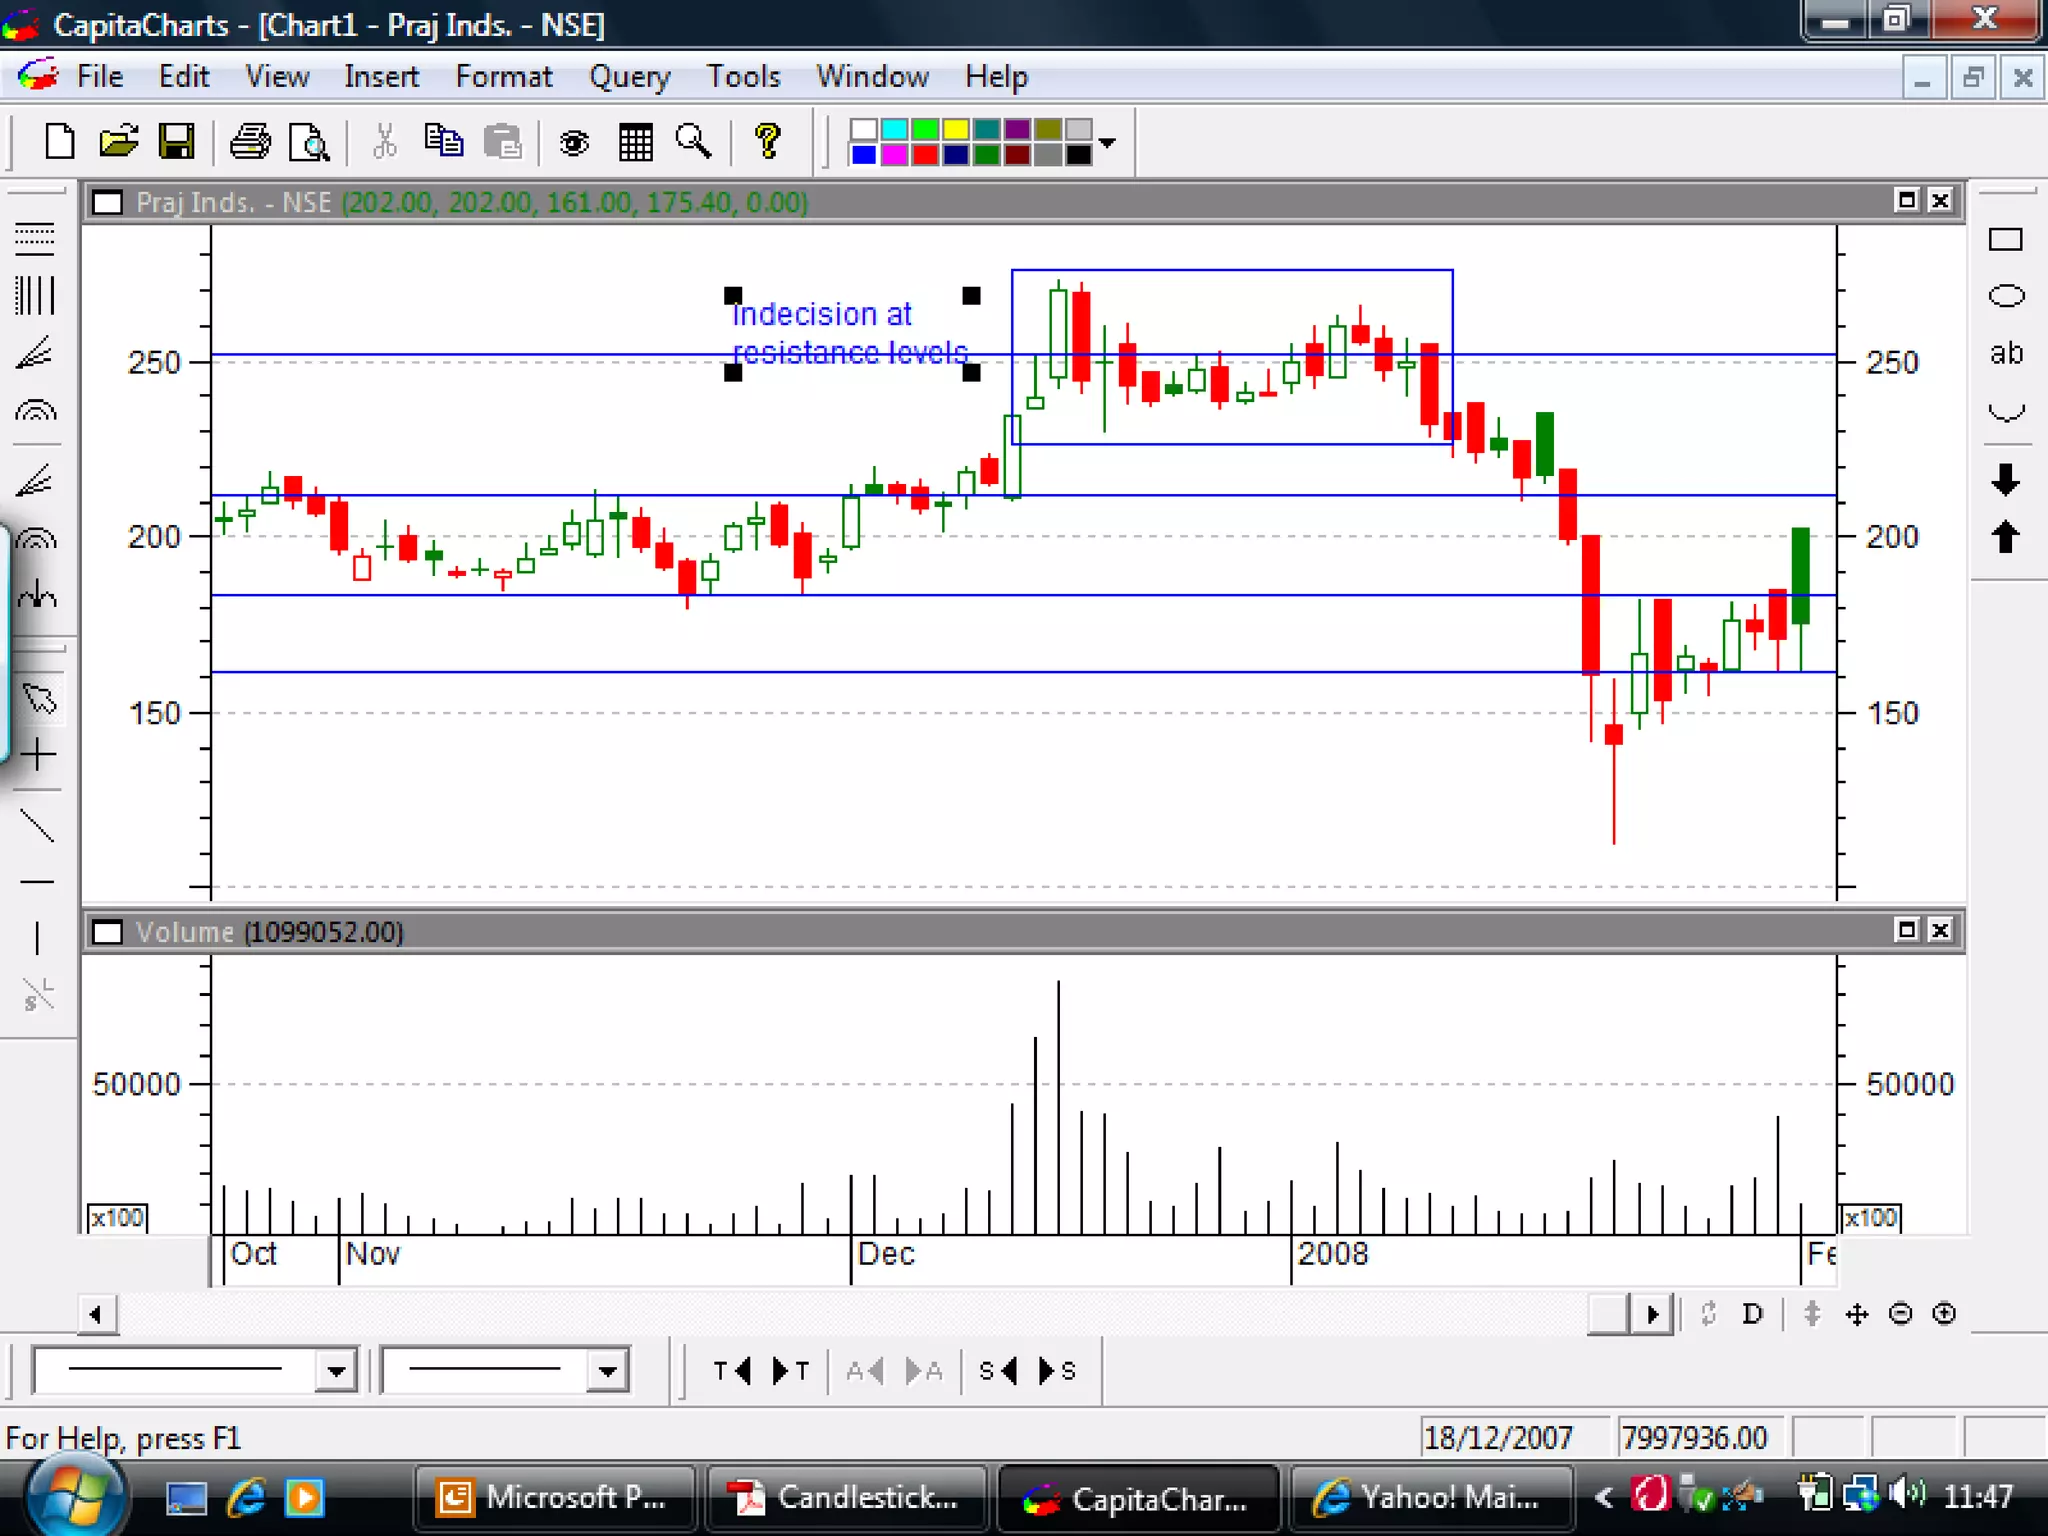Toggle the Praj Inds. price panel checkbox
The width and height of the screenshot is (2048, 1536).
[107, 203]
